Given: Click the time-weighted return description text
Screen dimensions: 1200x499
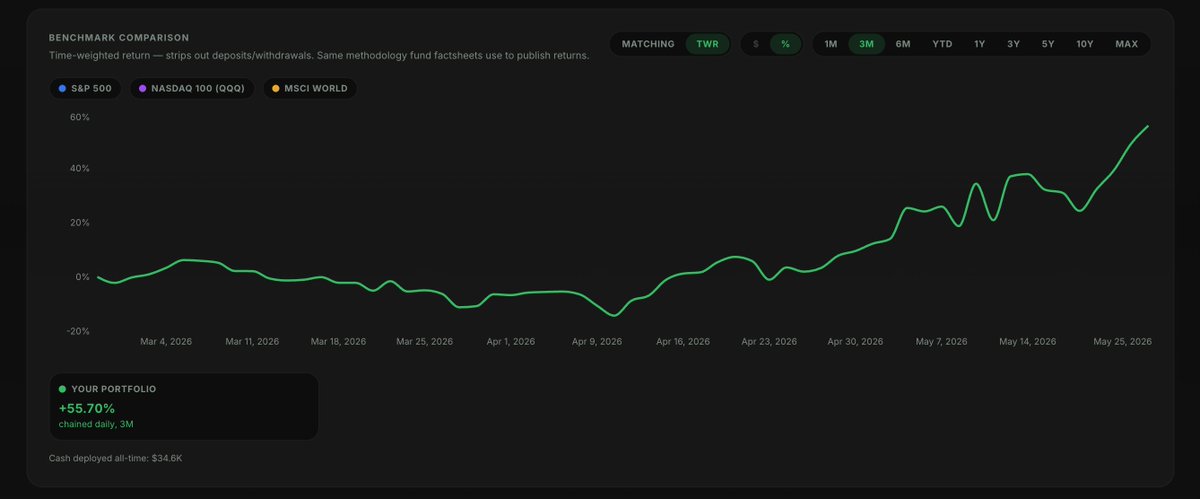Looking at the screenshot, I should click(319, 56).
